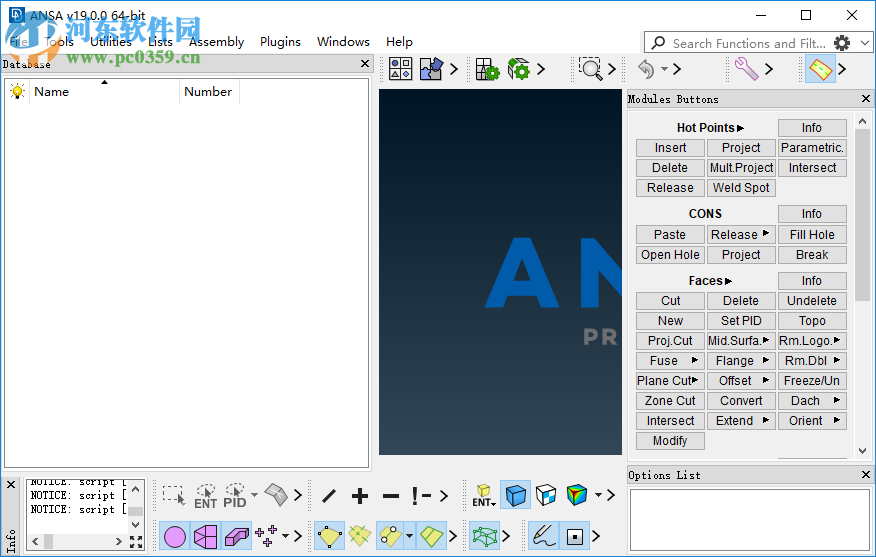This screenshot has height=557, width=876.
Task: Open the Lists menu
Action: [160, 42]
